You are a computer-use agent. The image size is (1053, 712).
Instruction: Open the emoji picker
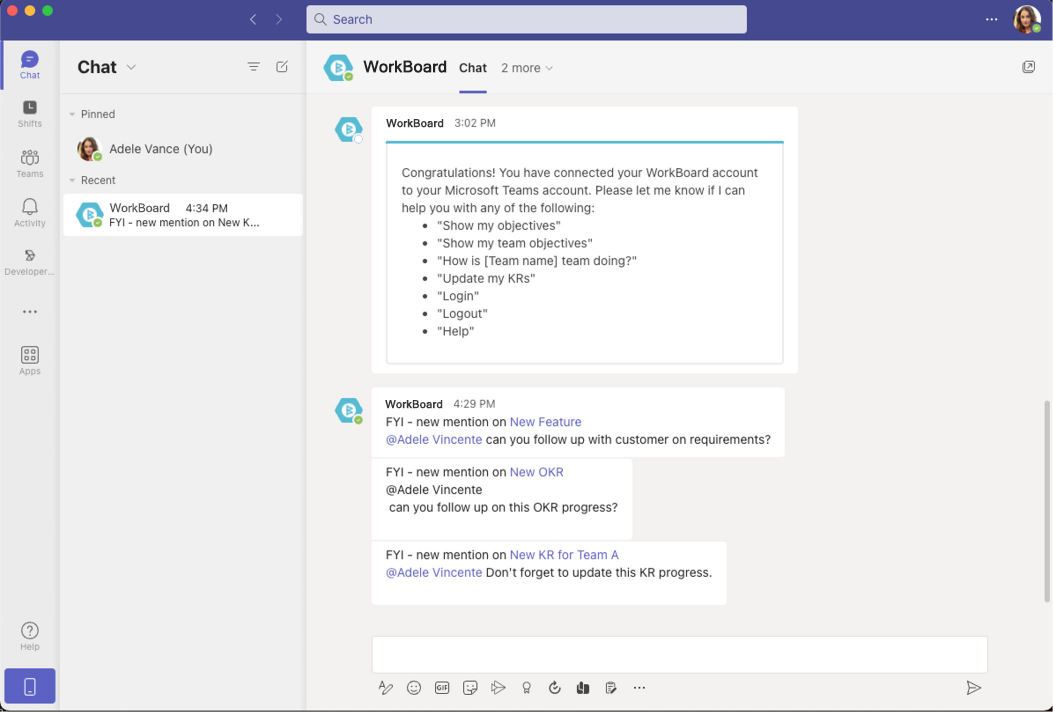coord(414,687)
